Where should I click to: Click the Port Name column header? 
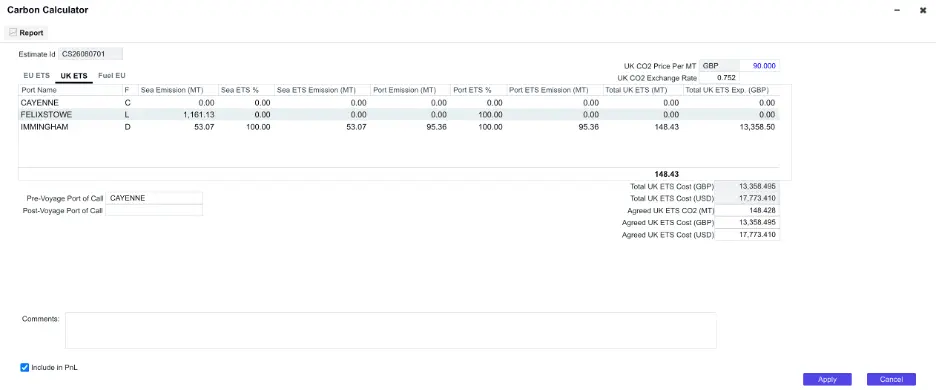pos(70,90)
